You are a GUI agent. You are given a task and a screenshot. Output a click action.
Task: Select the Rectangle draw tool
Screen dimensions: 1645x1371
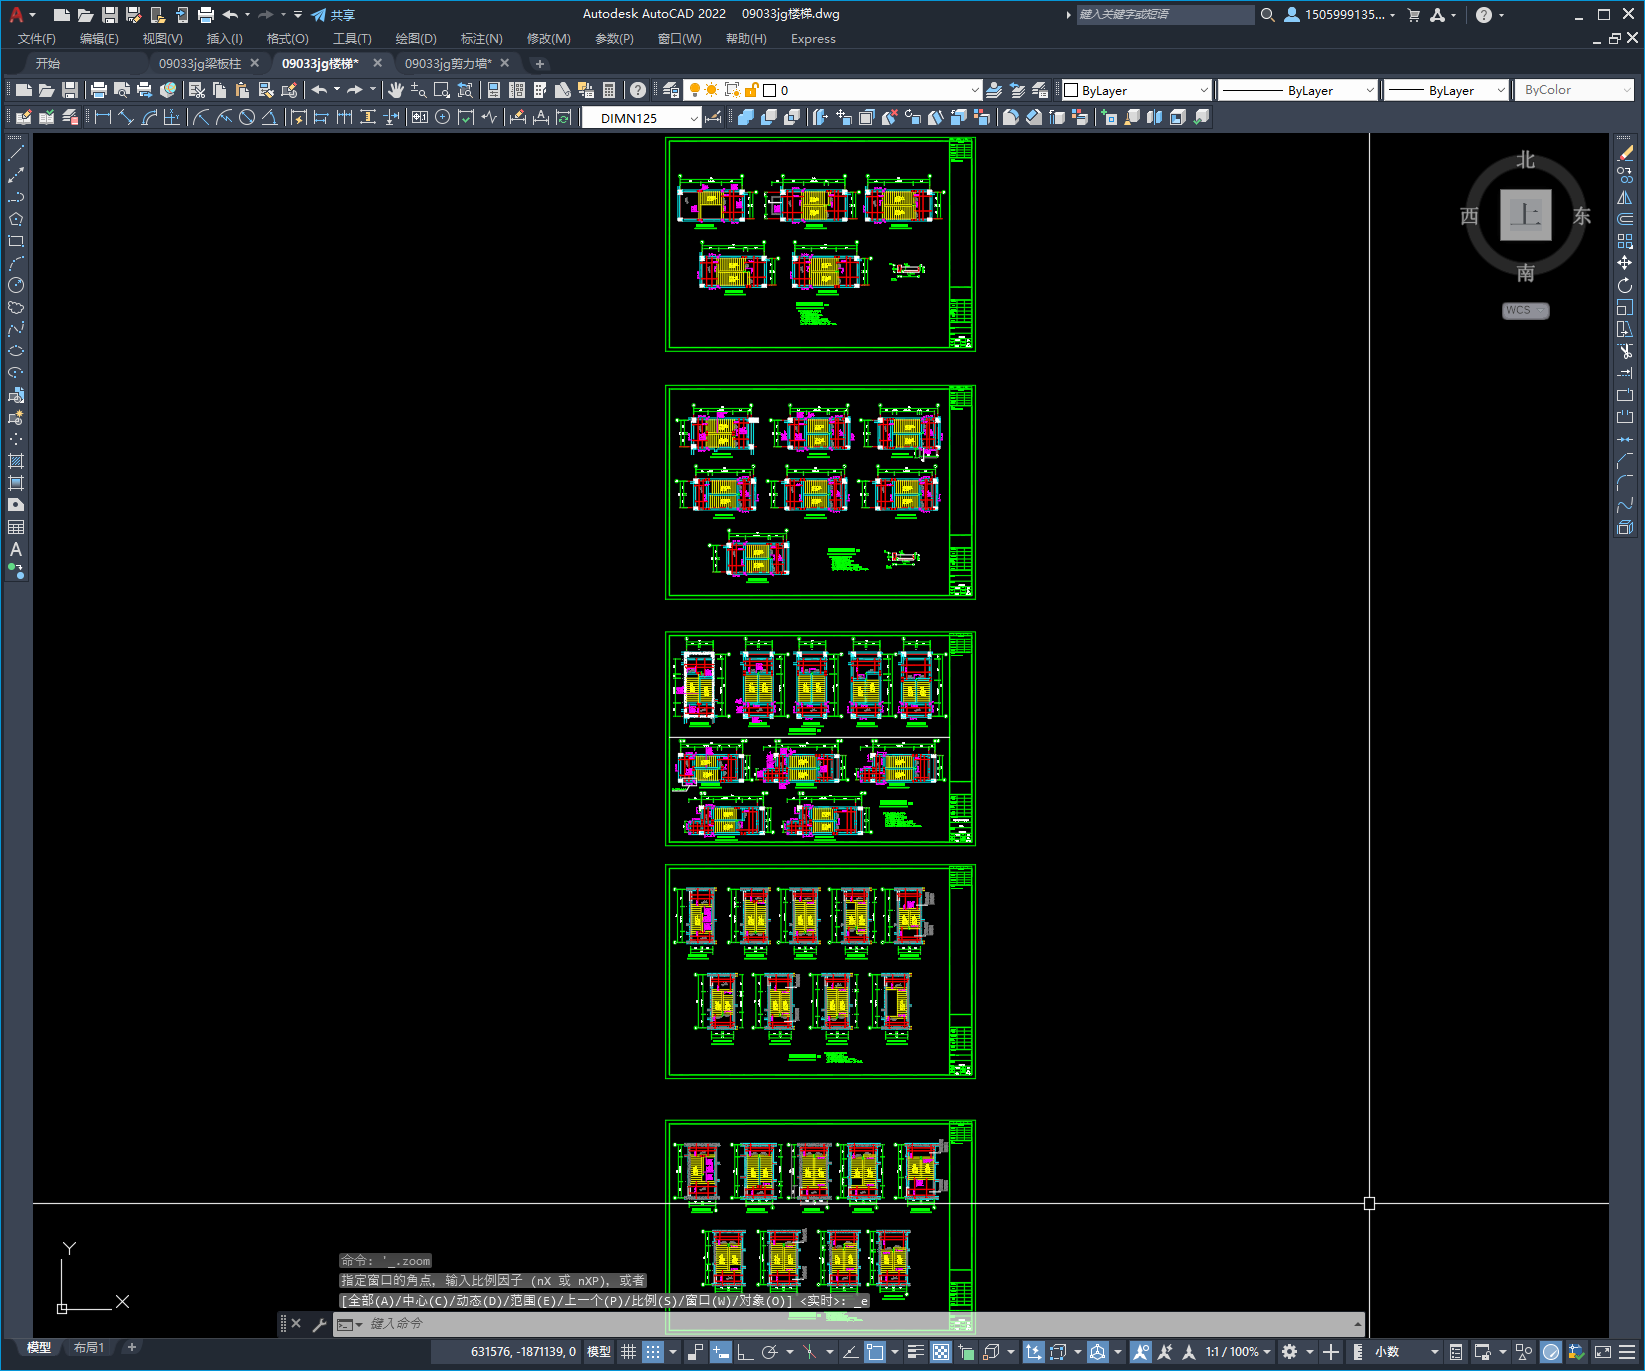[x=16, y=241]
